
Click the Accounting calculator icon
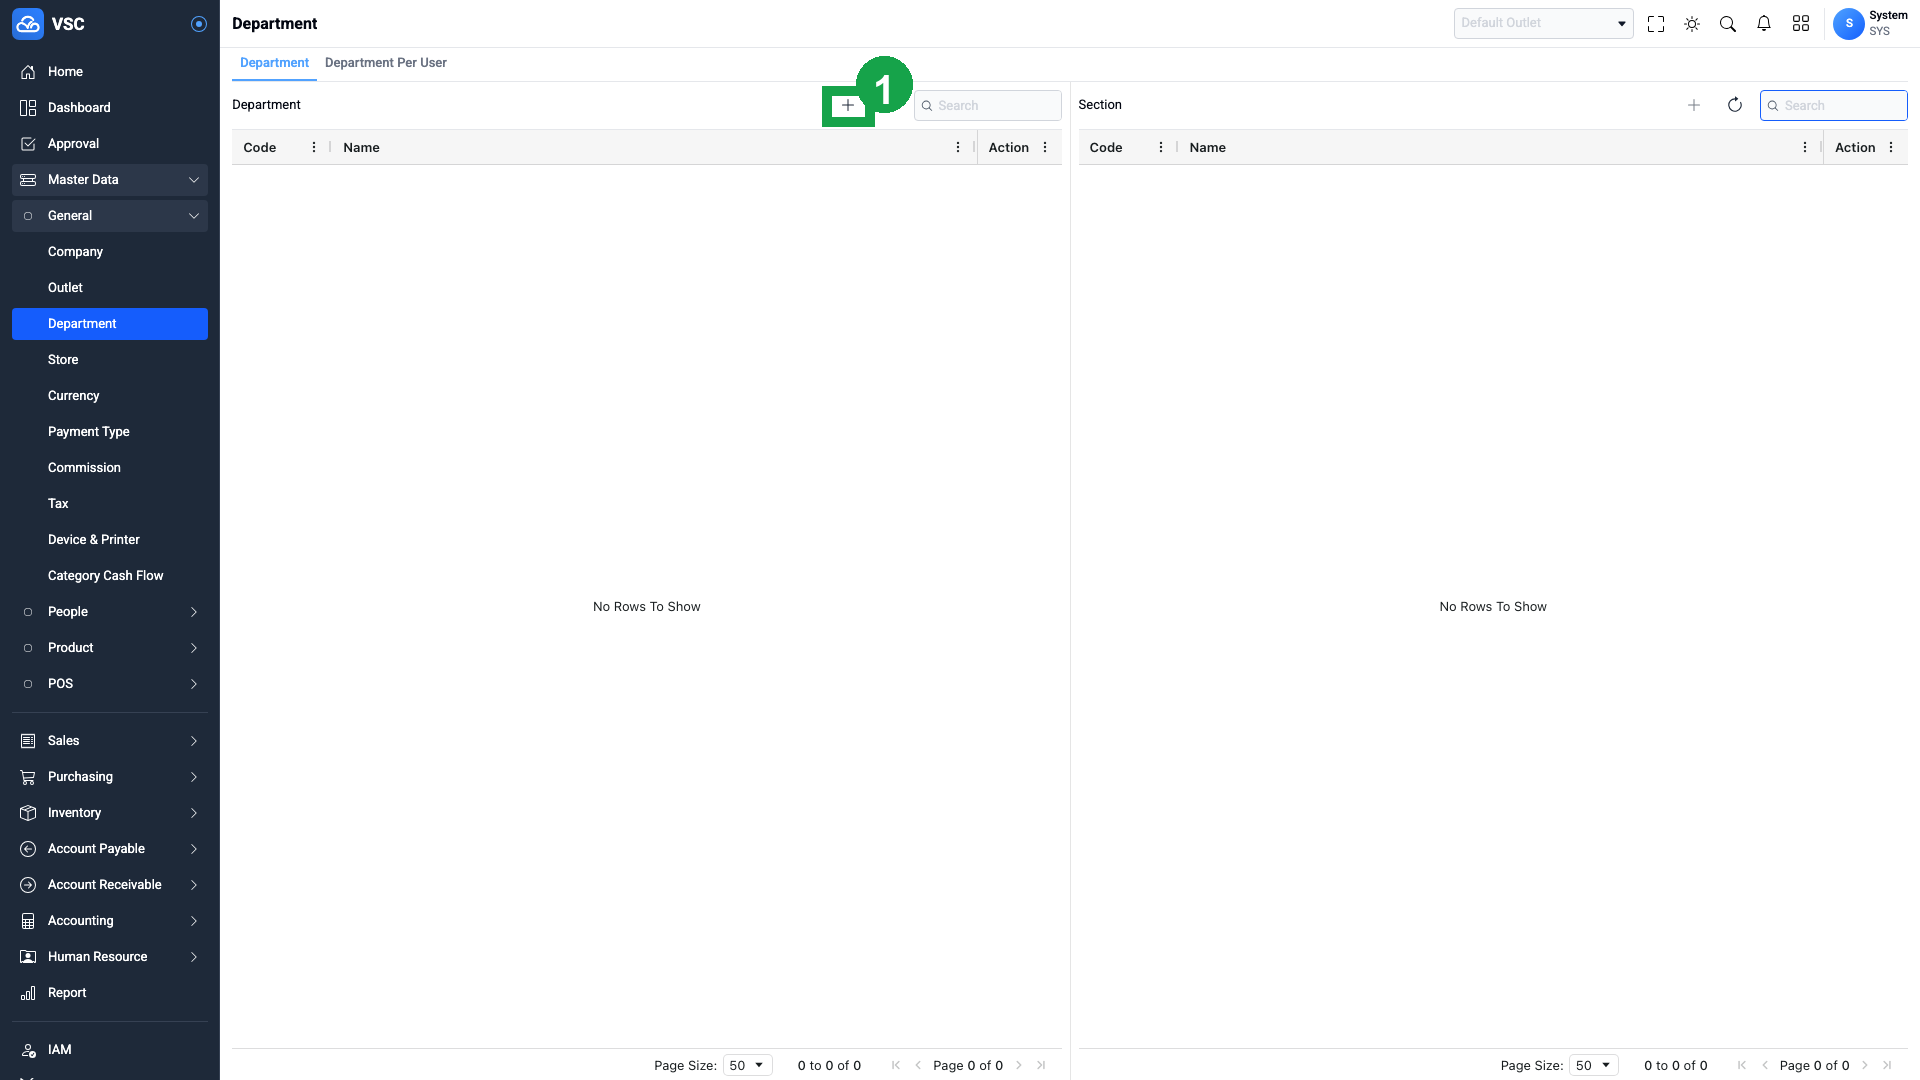(x=28, y=921)
